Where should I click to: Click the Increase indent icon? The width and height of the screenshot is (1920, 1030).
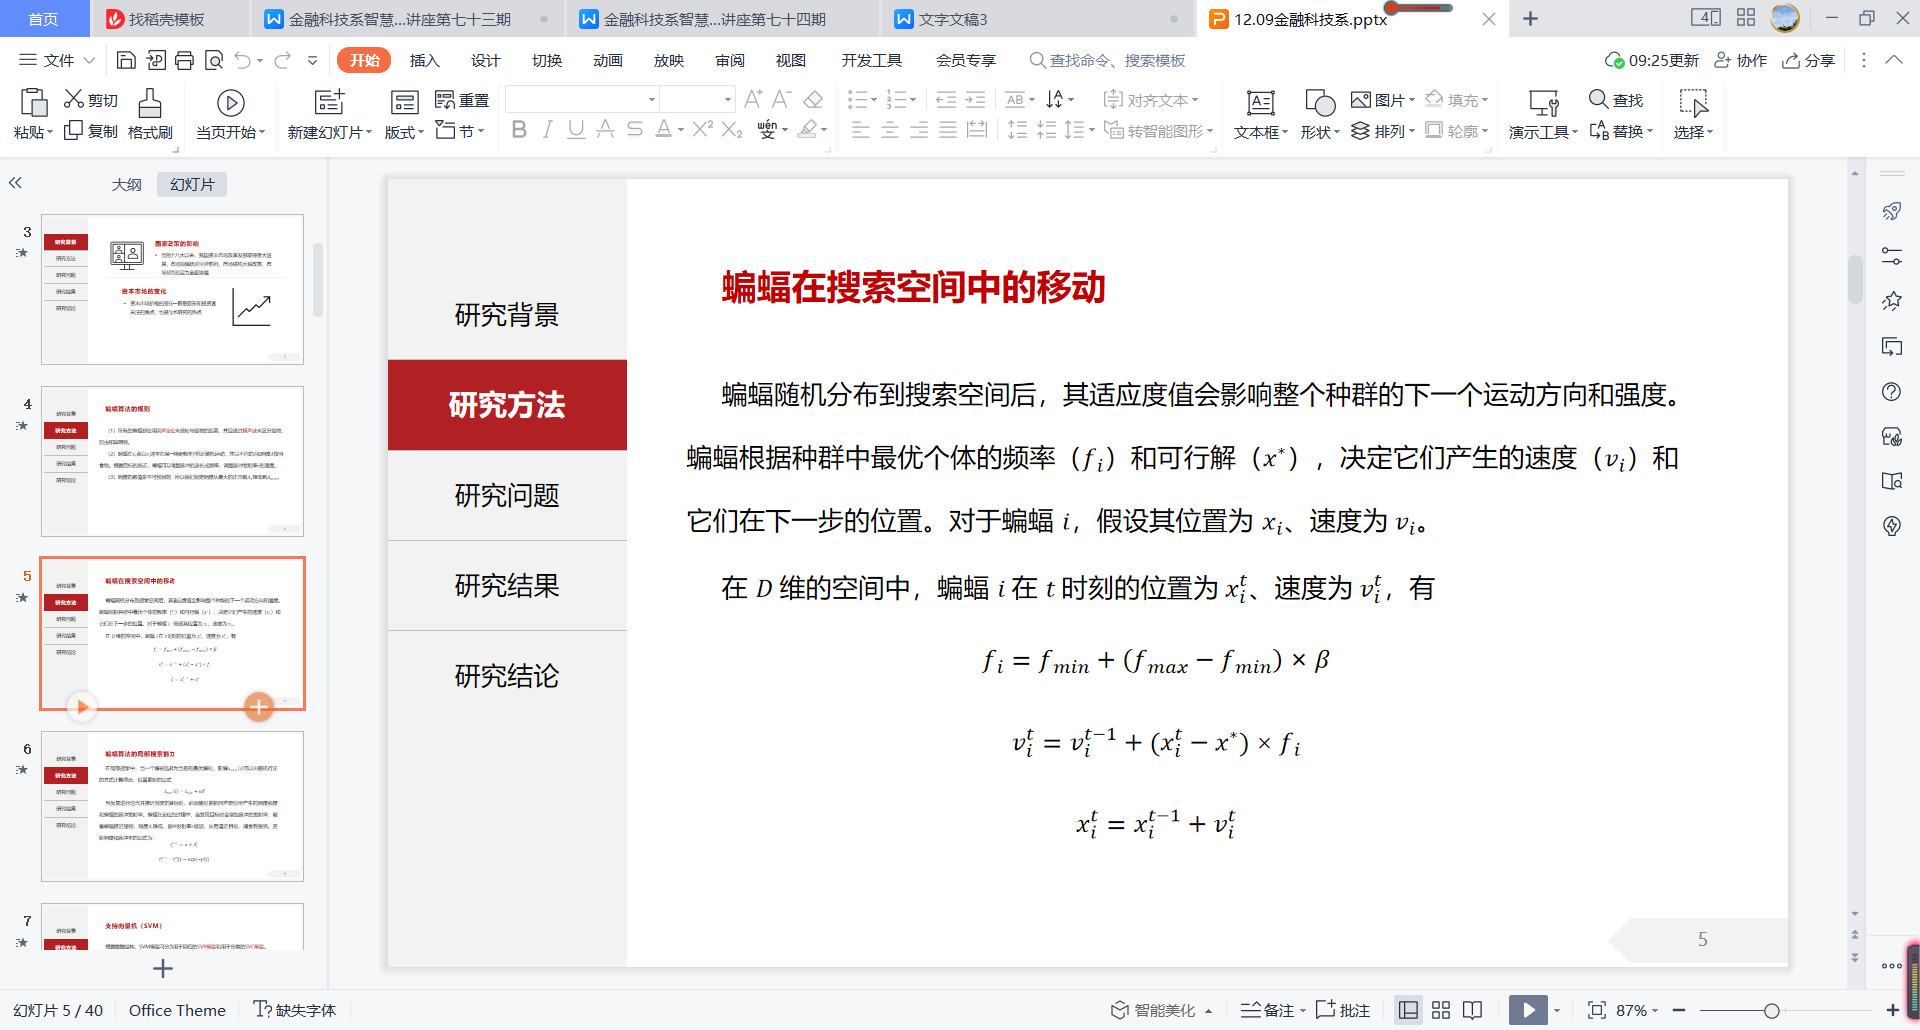[975, 99]
